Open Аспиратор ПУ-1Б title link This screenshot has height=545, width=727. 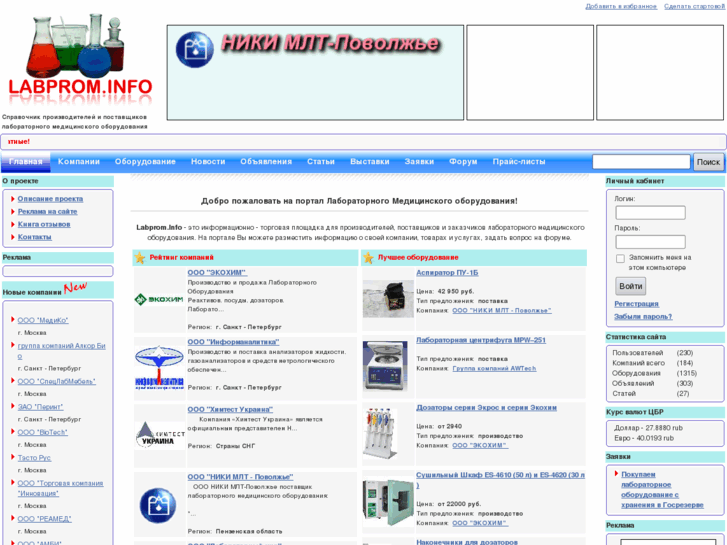(x=447, y=273)
